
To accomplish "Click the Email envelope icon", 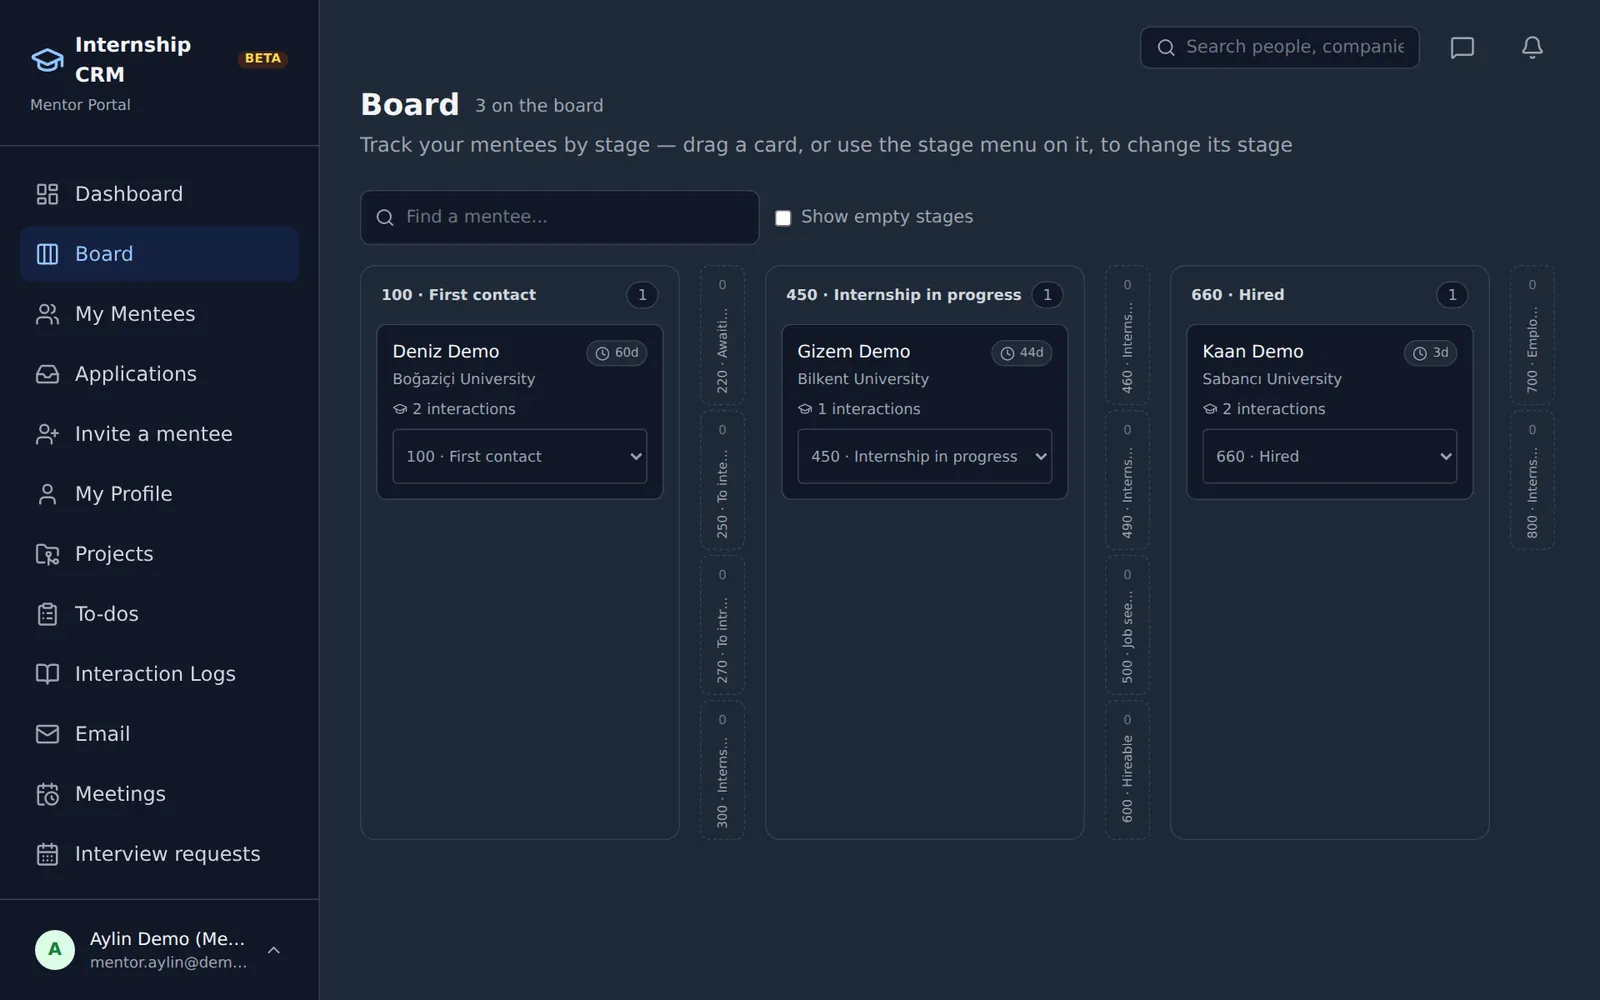I will point(47,734).
